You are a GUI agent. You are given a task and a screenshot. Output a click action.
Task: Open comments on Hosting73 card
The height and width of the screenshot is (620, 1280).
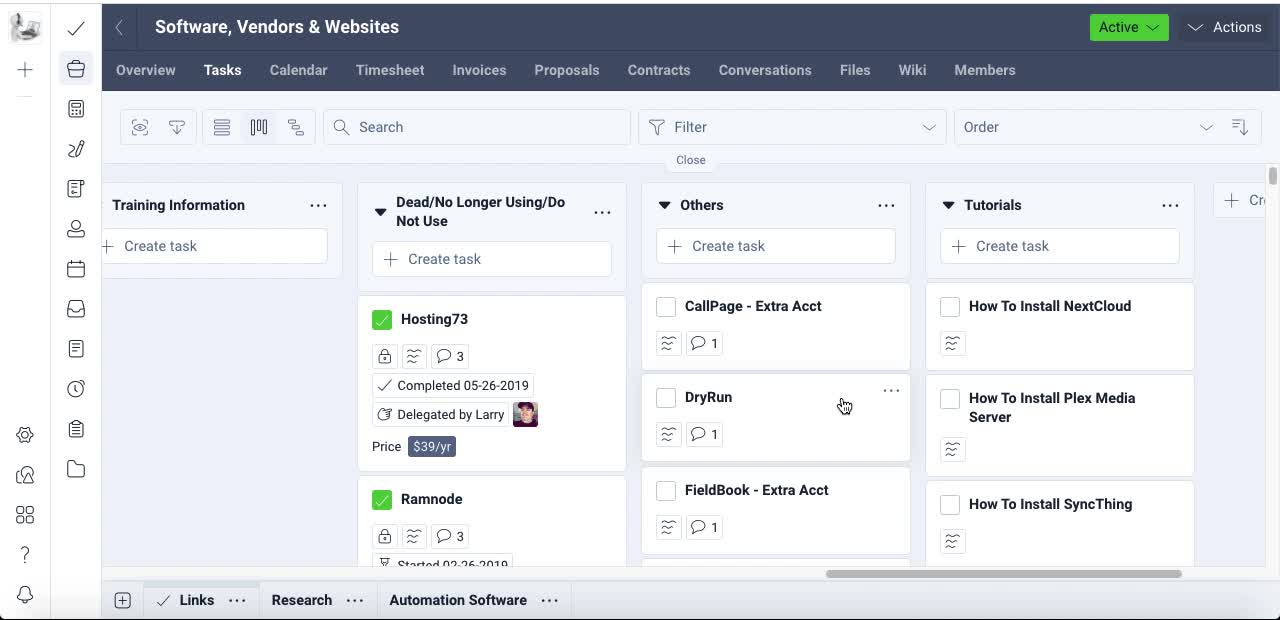[450, 356]
